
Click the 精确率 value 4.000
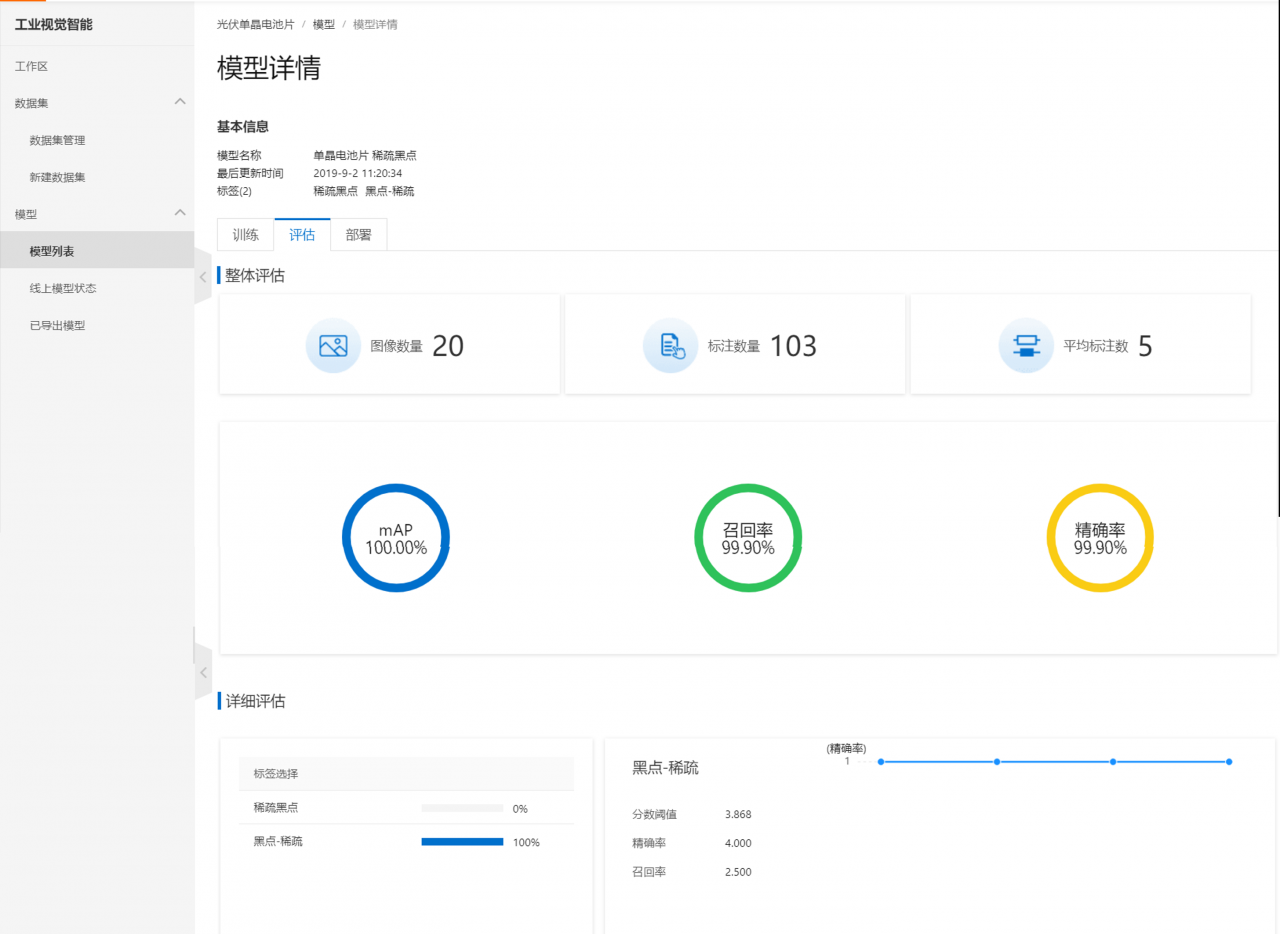click(738, 844)
